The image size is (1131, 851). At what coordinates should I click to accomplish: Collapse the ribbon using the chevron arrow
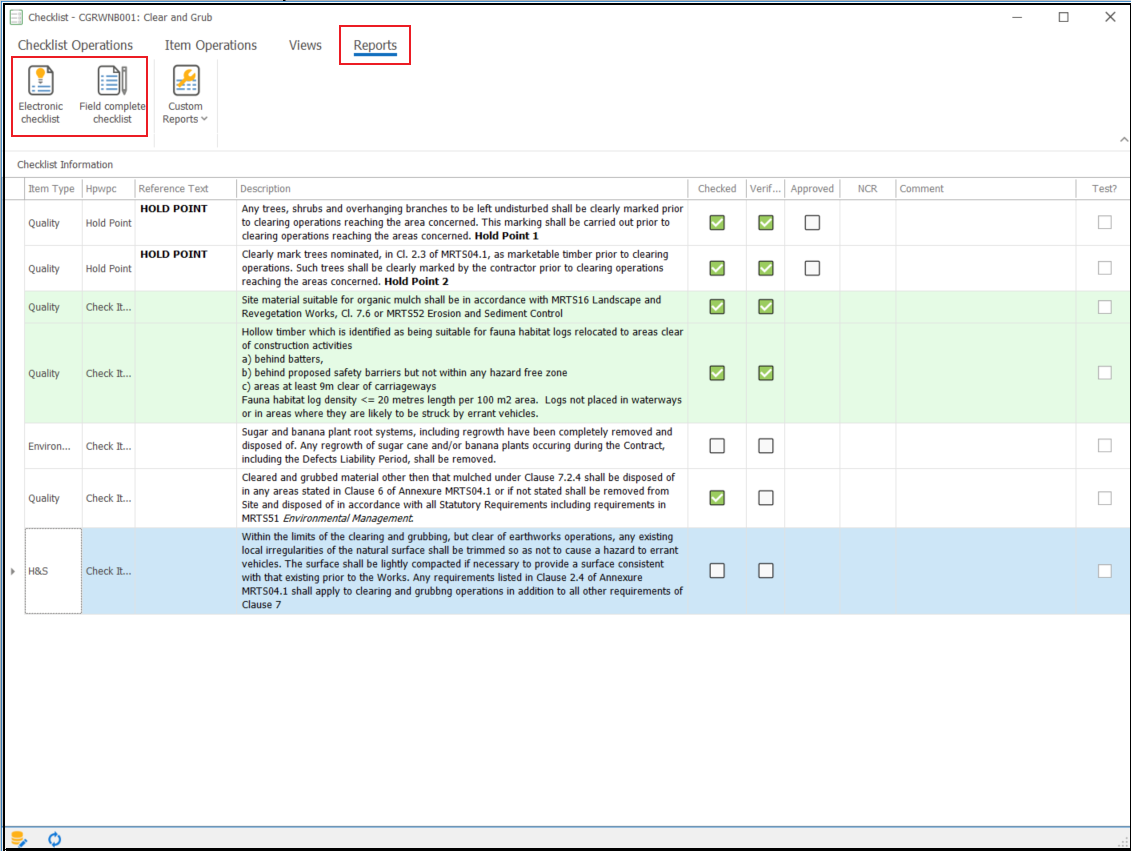(x=1122, y=139)
